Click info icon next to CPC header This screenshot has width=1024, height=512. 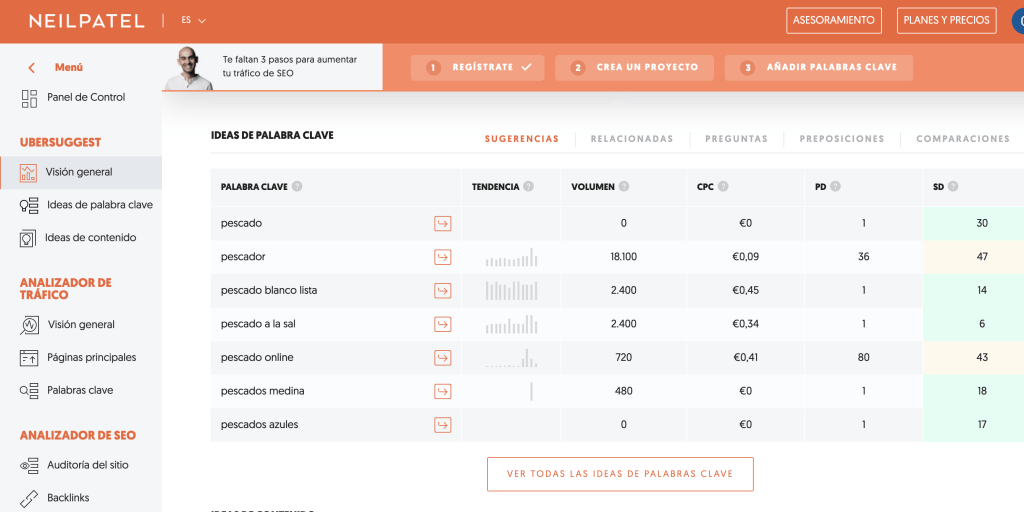(x=723, y=187)
